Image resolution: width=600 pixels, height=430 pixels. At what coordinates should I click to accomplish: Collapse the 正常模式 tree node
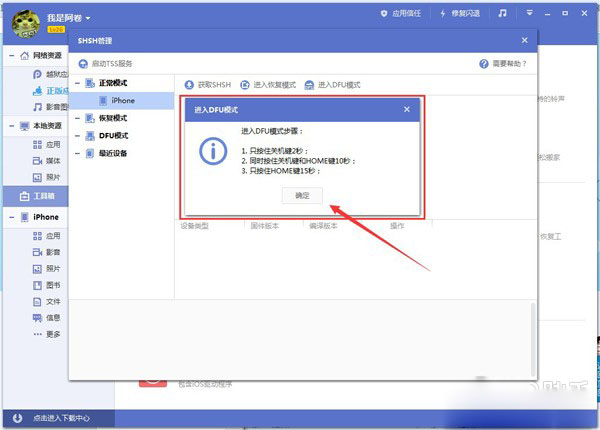(76, 82)
